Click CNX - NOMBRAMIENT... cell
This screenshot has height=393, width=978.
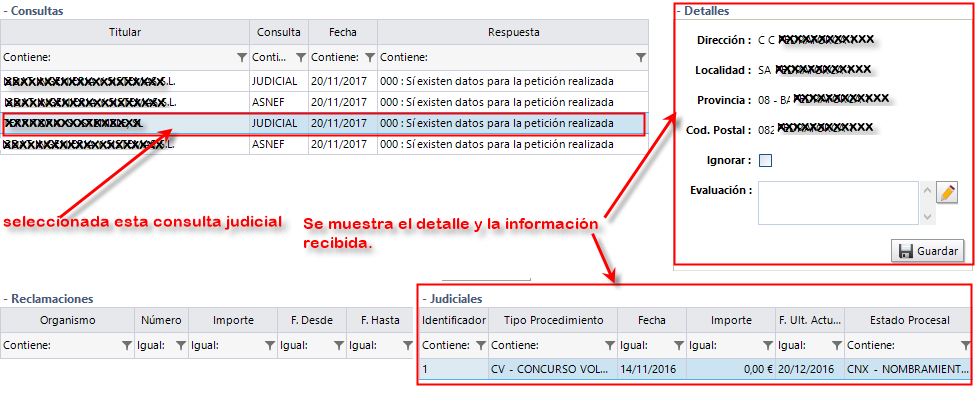(x=908, y=369)
